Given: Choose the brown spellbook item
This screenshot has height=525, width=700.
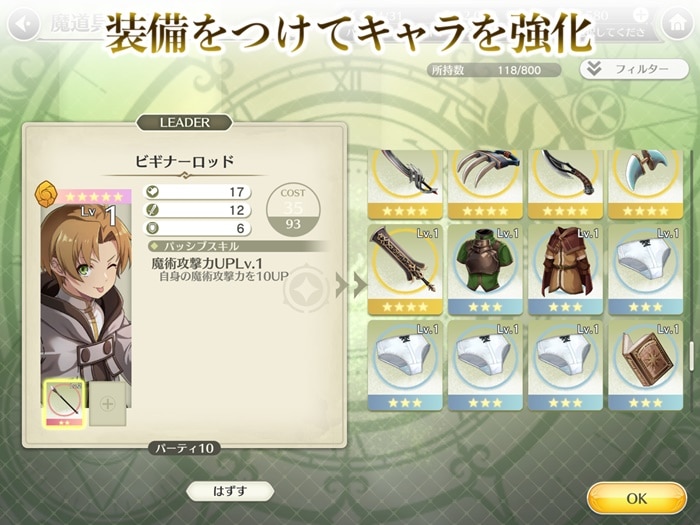Looking at the screenshot, I should pyautogui.click(x=646, y=365).
